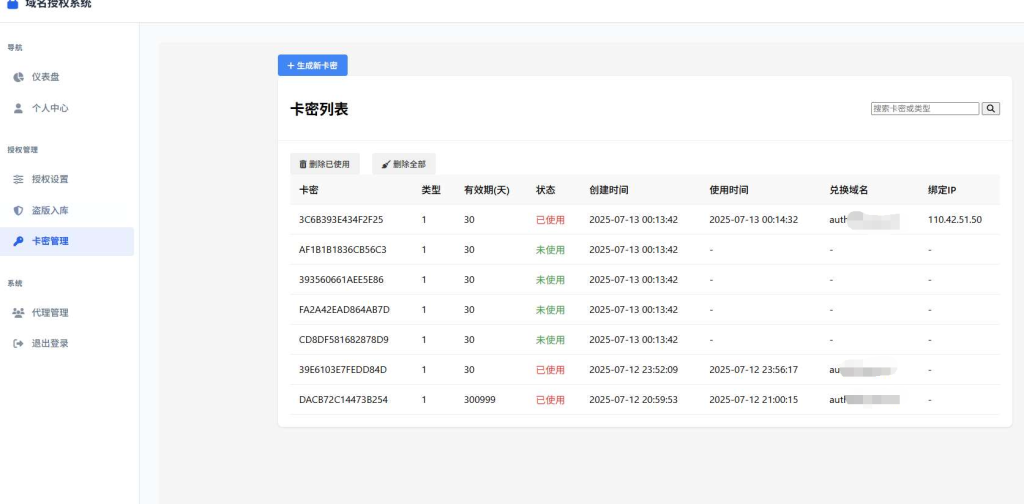Click the search magnifier button

pyautogui.click(x=991, y=109)
